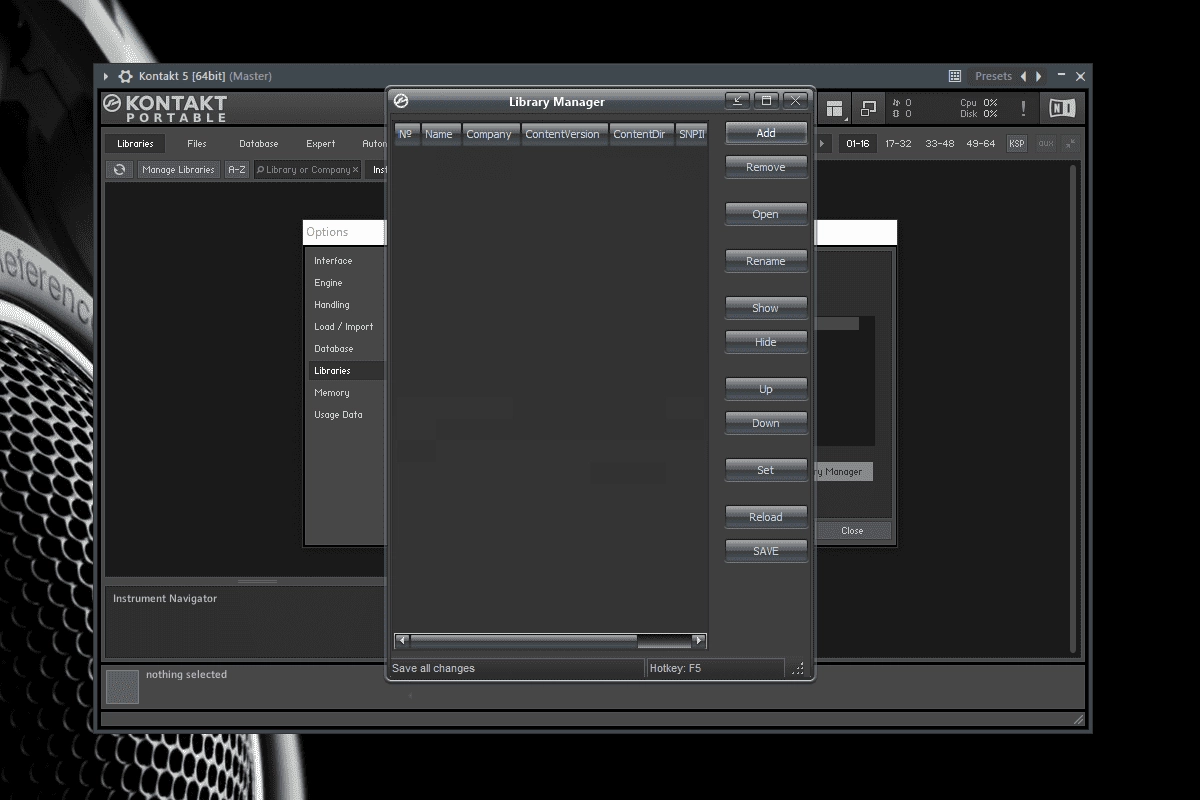This screenshot has width=1200, height=800.
Task: Click Rename in Library Manager
Action: (x=766, y=261)
